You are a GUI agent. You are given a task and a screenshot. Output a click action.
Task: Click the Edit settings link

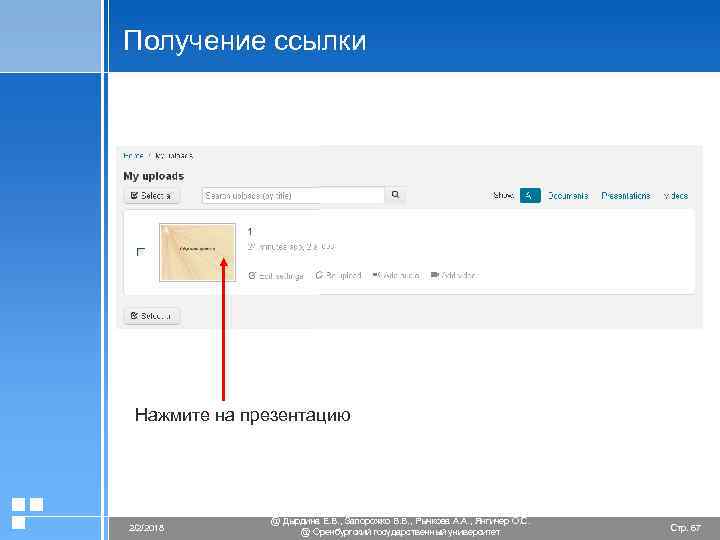pyautogui.click(x=276, y=276)
